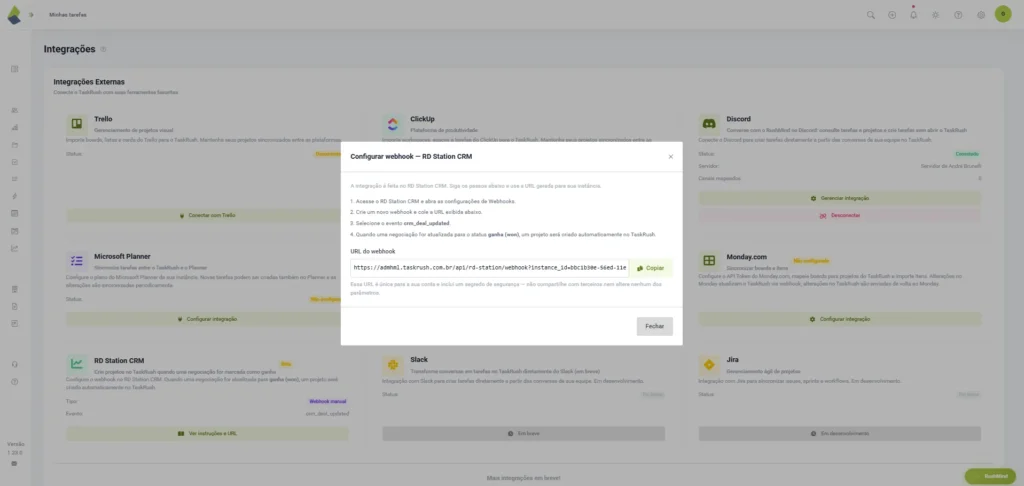Viewport: 1024px width, 486px height.
Task: Click Desconectar under Discord
Action: 840,216
